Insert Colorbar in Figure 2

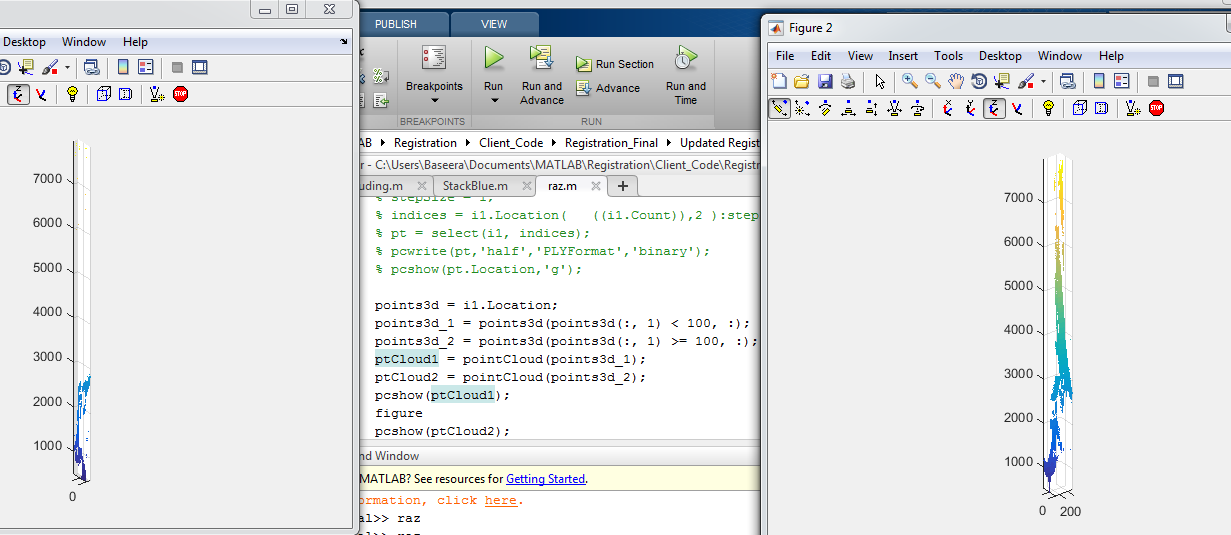pos(1099,81)
